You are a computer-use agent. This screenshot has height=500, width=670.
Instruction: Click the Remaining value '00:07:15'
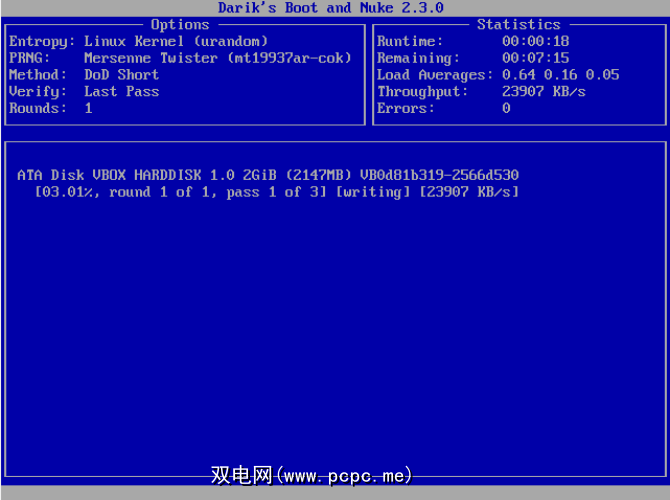pos(535,58)
